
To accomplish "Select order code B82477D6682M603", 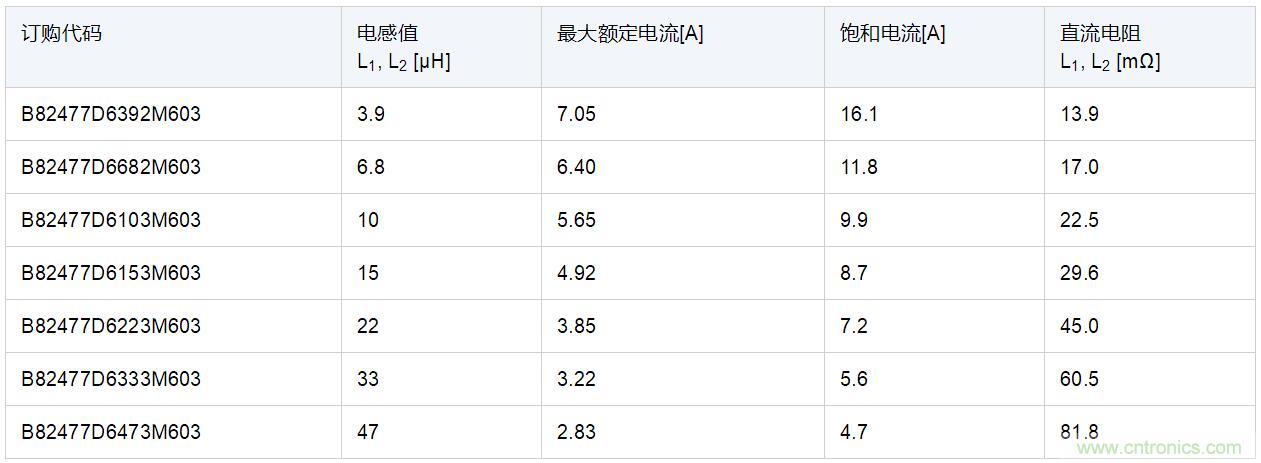I will [x=111, y=167].
